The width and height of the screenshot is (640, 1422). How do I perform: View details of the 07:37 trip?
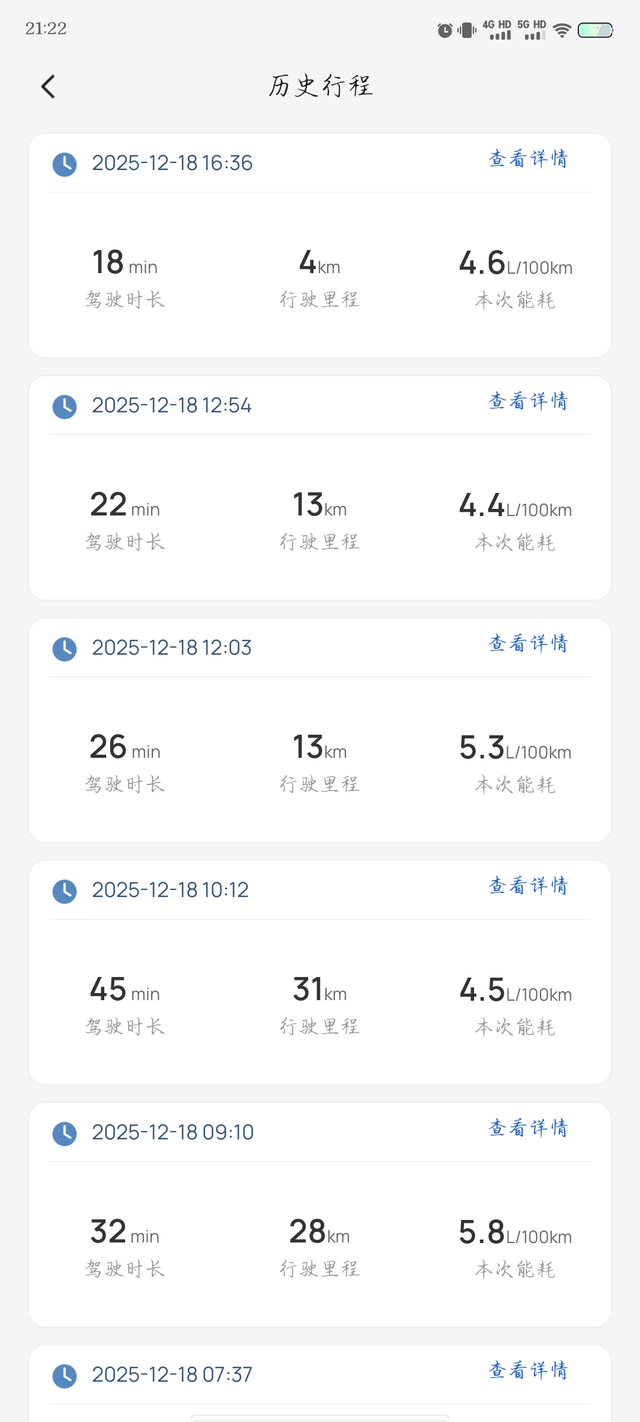[528, 1372]
